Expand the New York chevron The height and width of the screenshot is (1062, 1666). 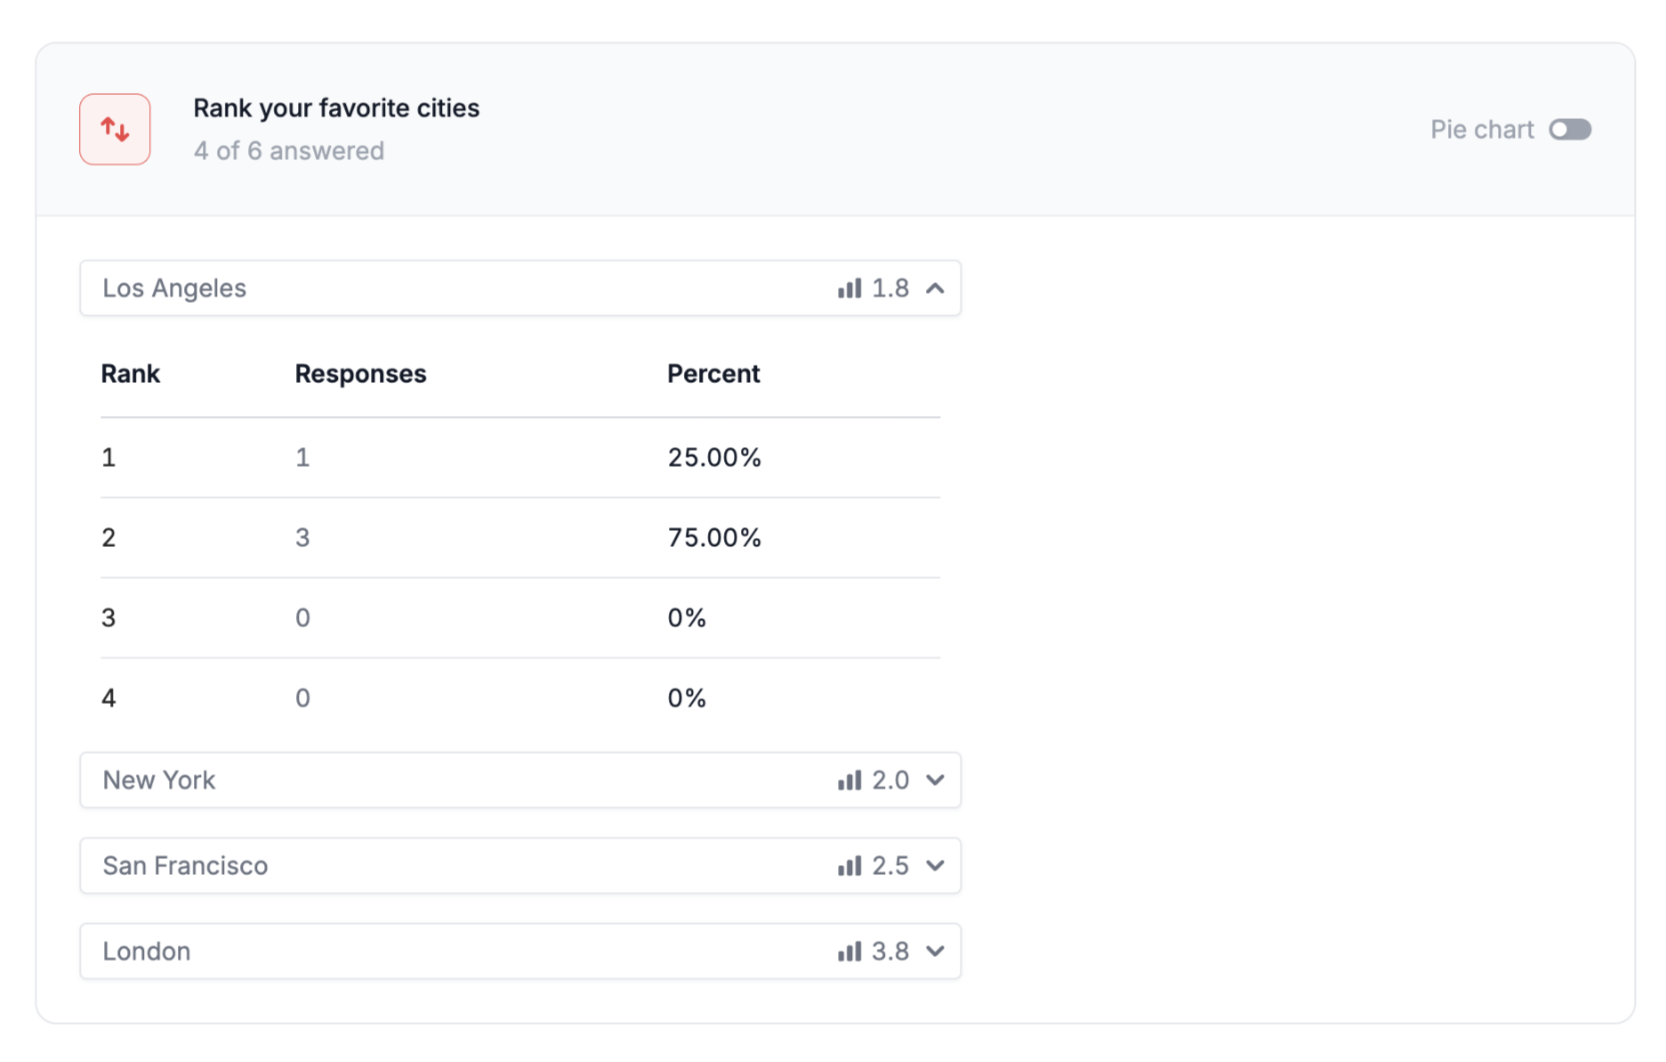click(x=935, y=781)
